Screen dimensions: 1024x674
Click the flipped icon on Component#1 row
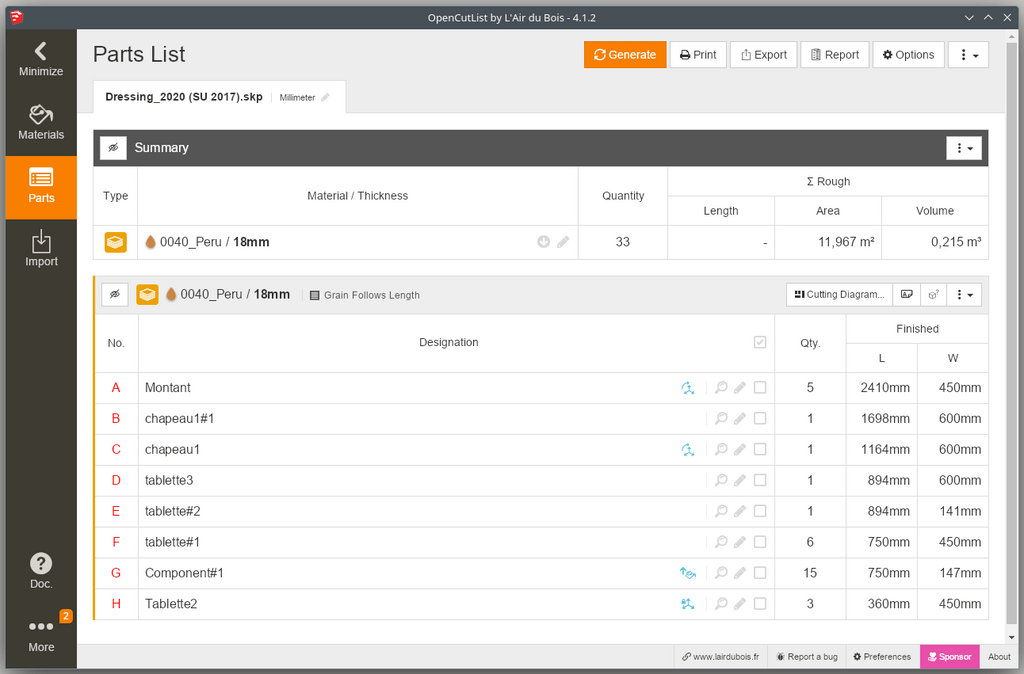click(688, 573)
